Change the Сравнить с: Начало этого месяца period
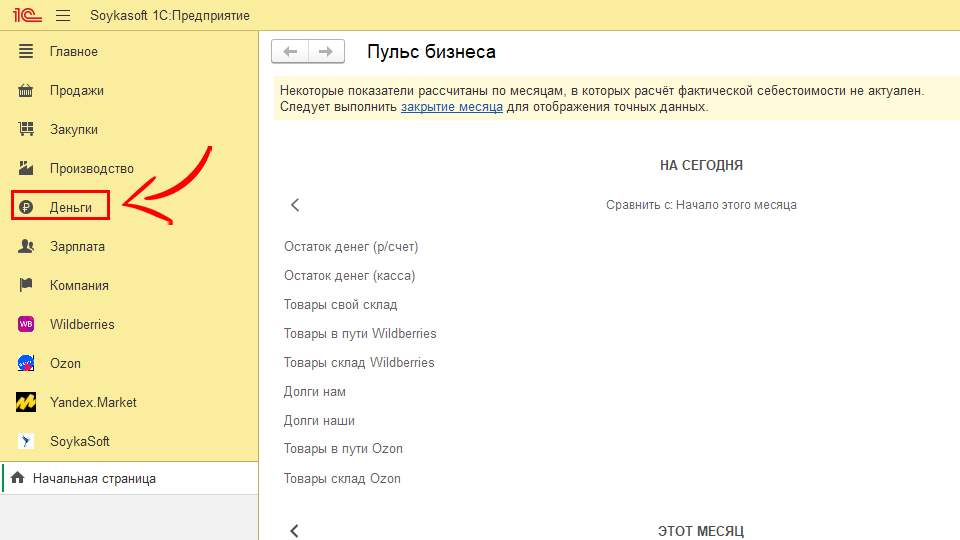The width and height of the screenshot is (960, 540). coord(700,205)
